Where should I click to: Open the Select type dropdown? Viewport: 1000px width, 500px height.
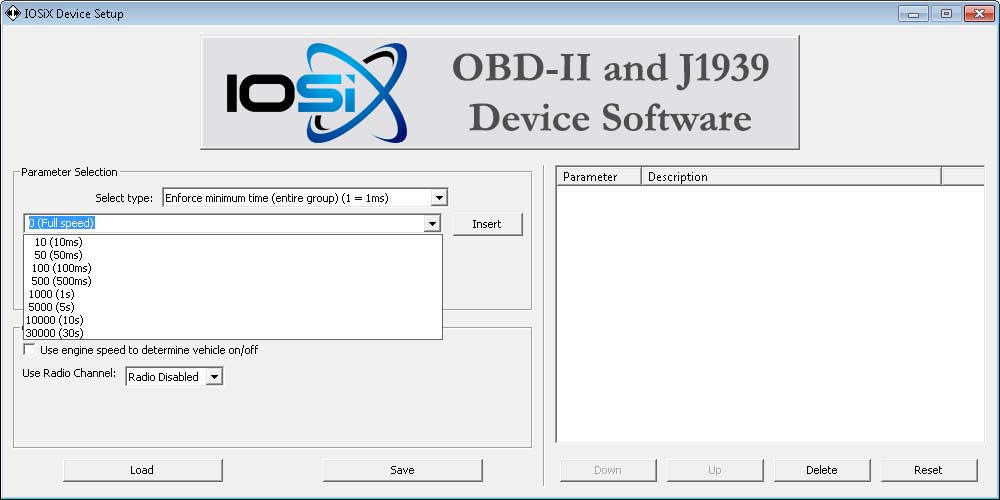305,198
